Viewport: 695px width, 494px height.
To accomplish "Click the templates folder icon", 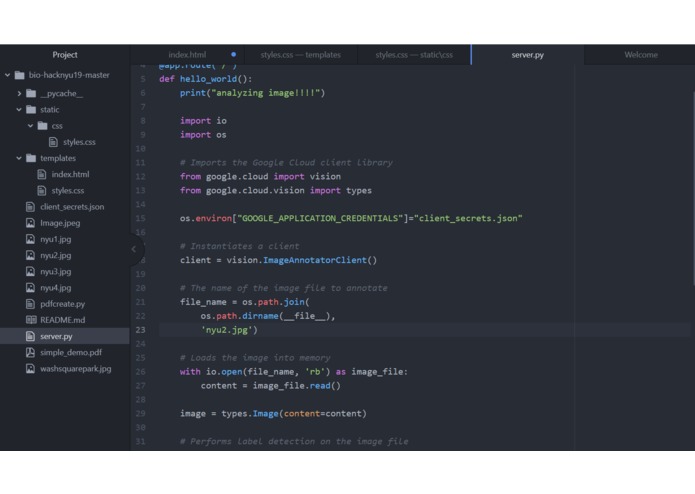I will click(31, 158).
